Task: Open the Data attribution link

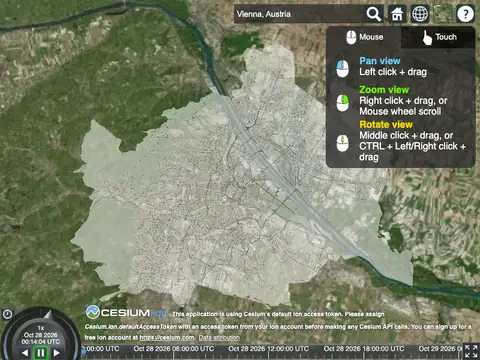Action: click(219, 338)
